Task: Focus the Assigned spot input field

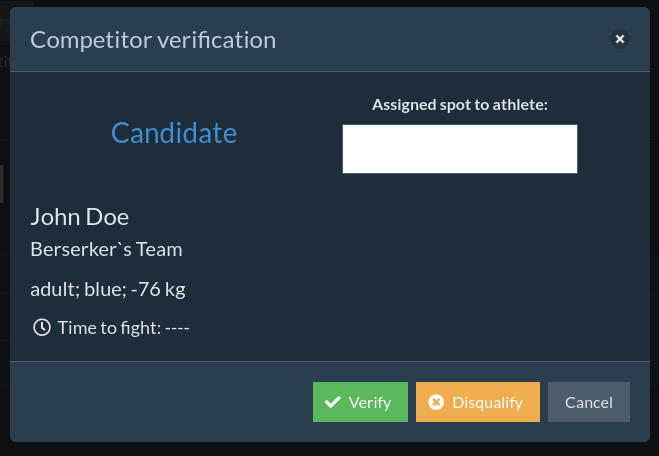Action: (459, 149)
